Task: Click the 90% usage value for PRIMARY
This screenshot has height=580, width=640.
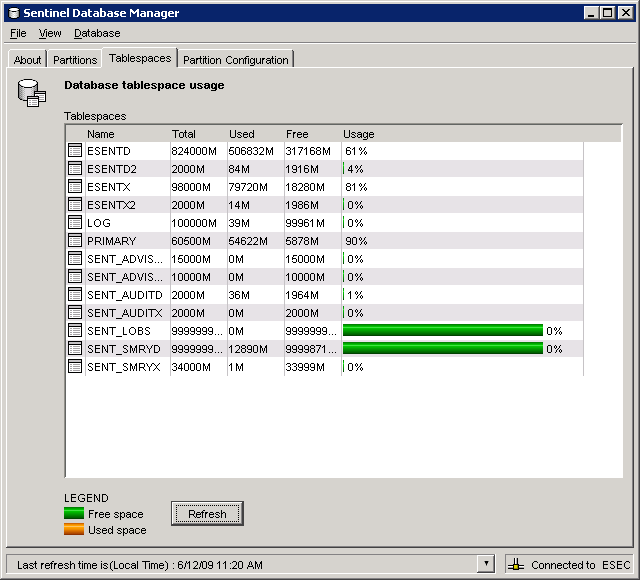Action: tap(356, 241)
